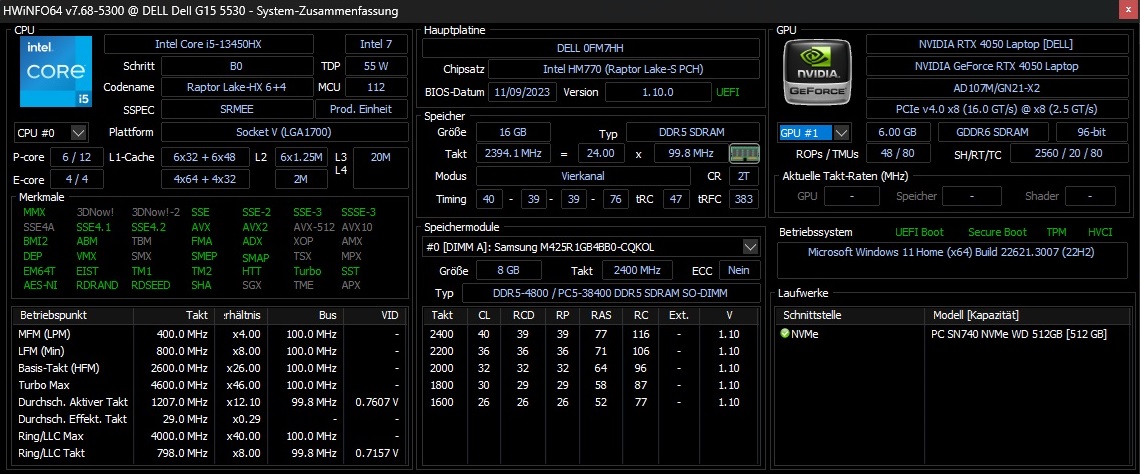This screenshot has width=1140, height=474.
Task: Click the Secure Boot indicator
Action: (995, 232)
